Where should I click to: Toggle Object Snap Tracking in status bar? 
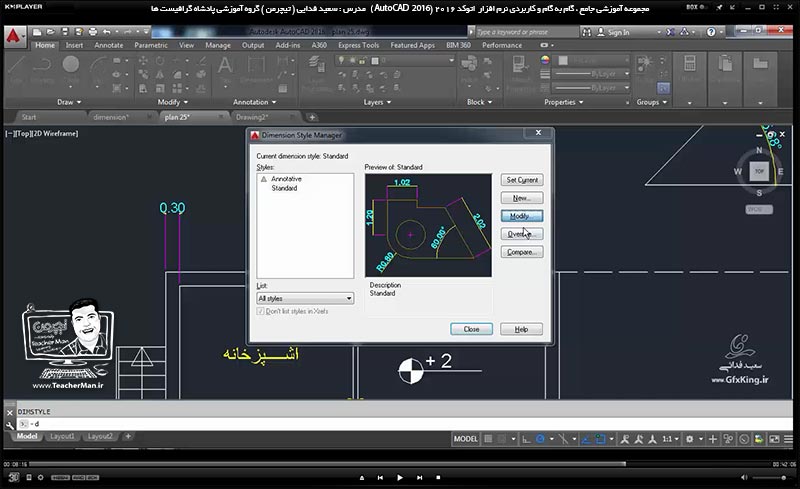tap(587, 439)
